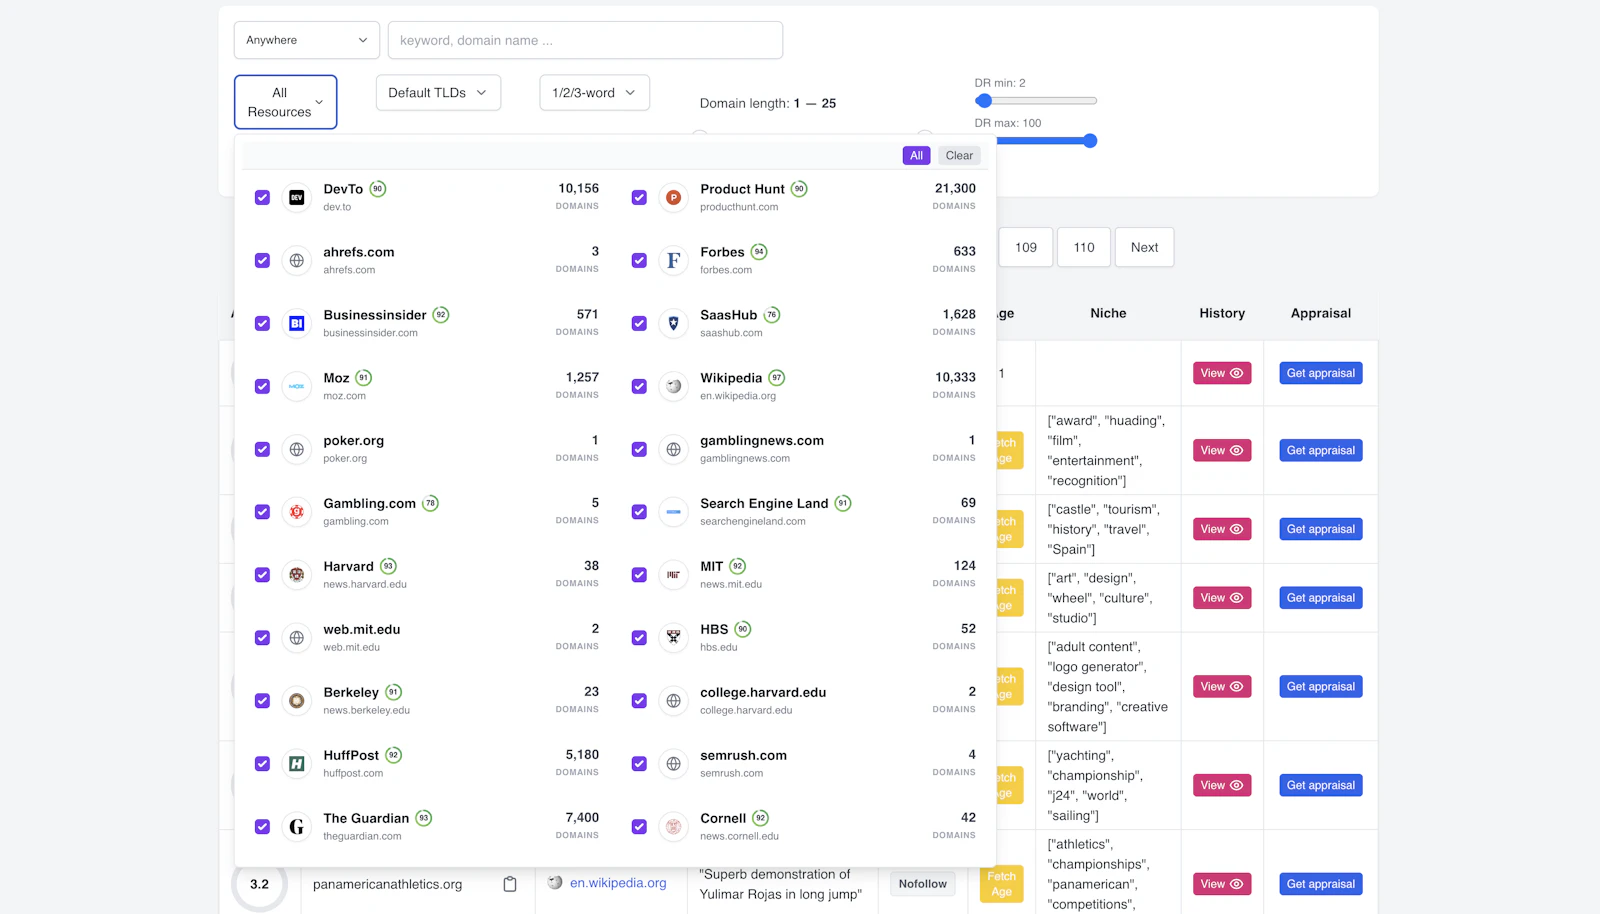Adjust the DR min slider handle
The image size is (1600, 914).
(x=984, y=101)
